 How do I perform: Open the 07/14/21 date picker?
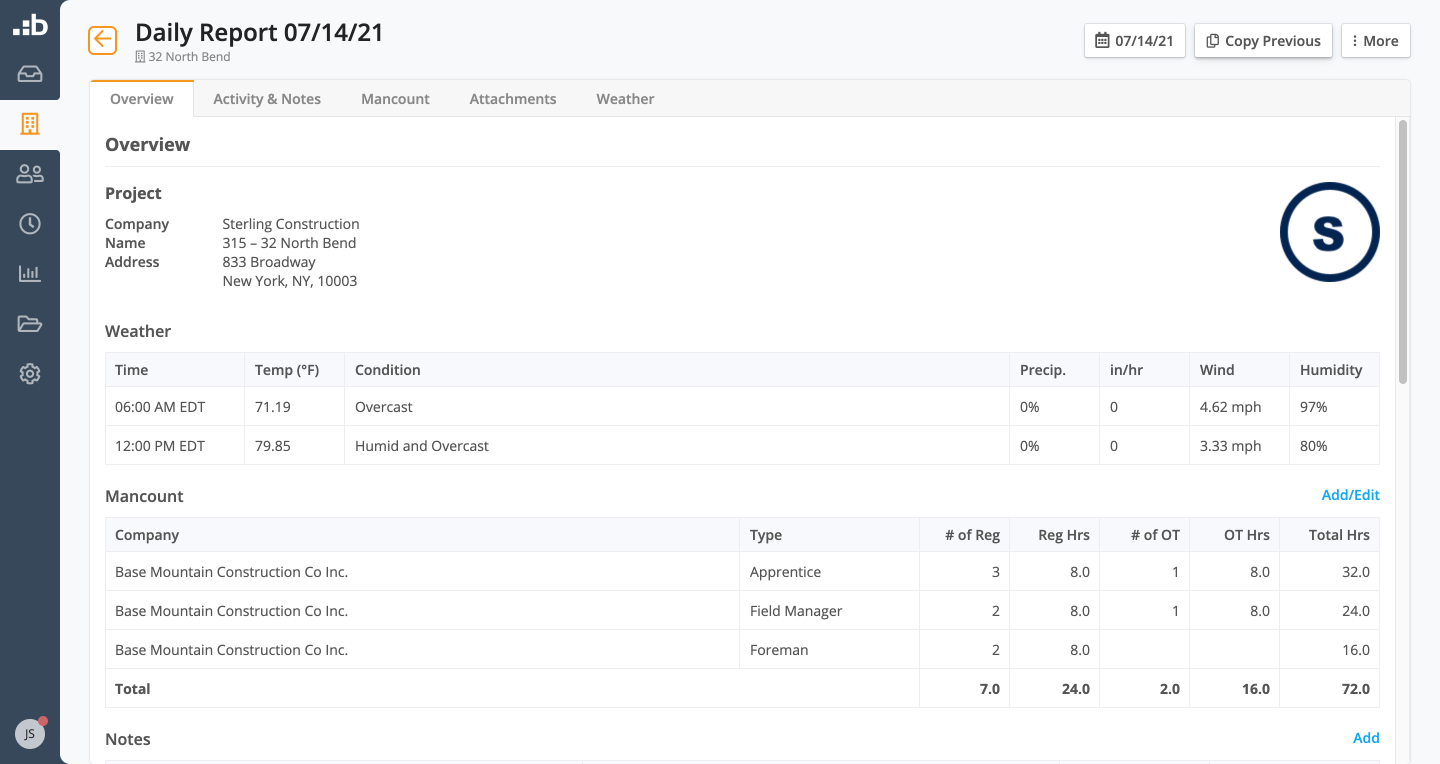1134,41
